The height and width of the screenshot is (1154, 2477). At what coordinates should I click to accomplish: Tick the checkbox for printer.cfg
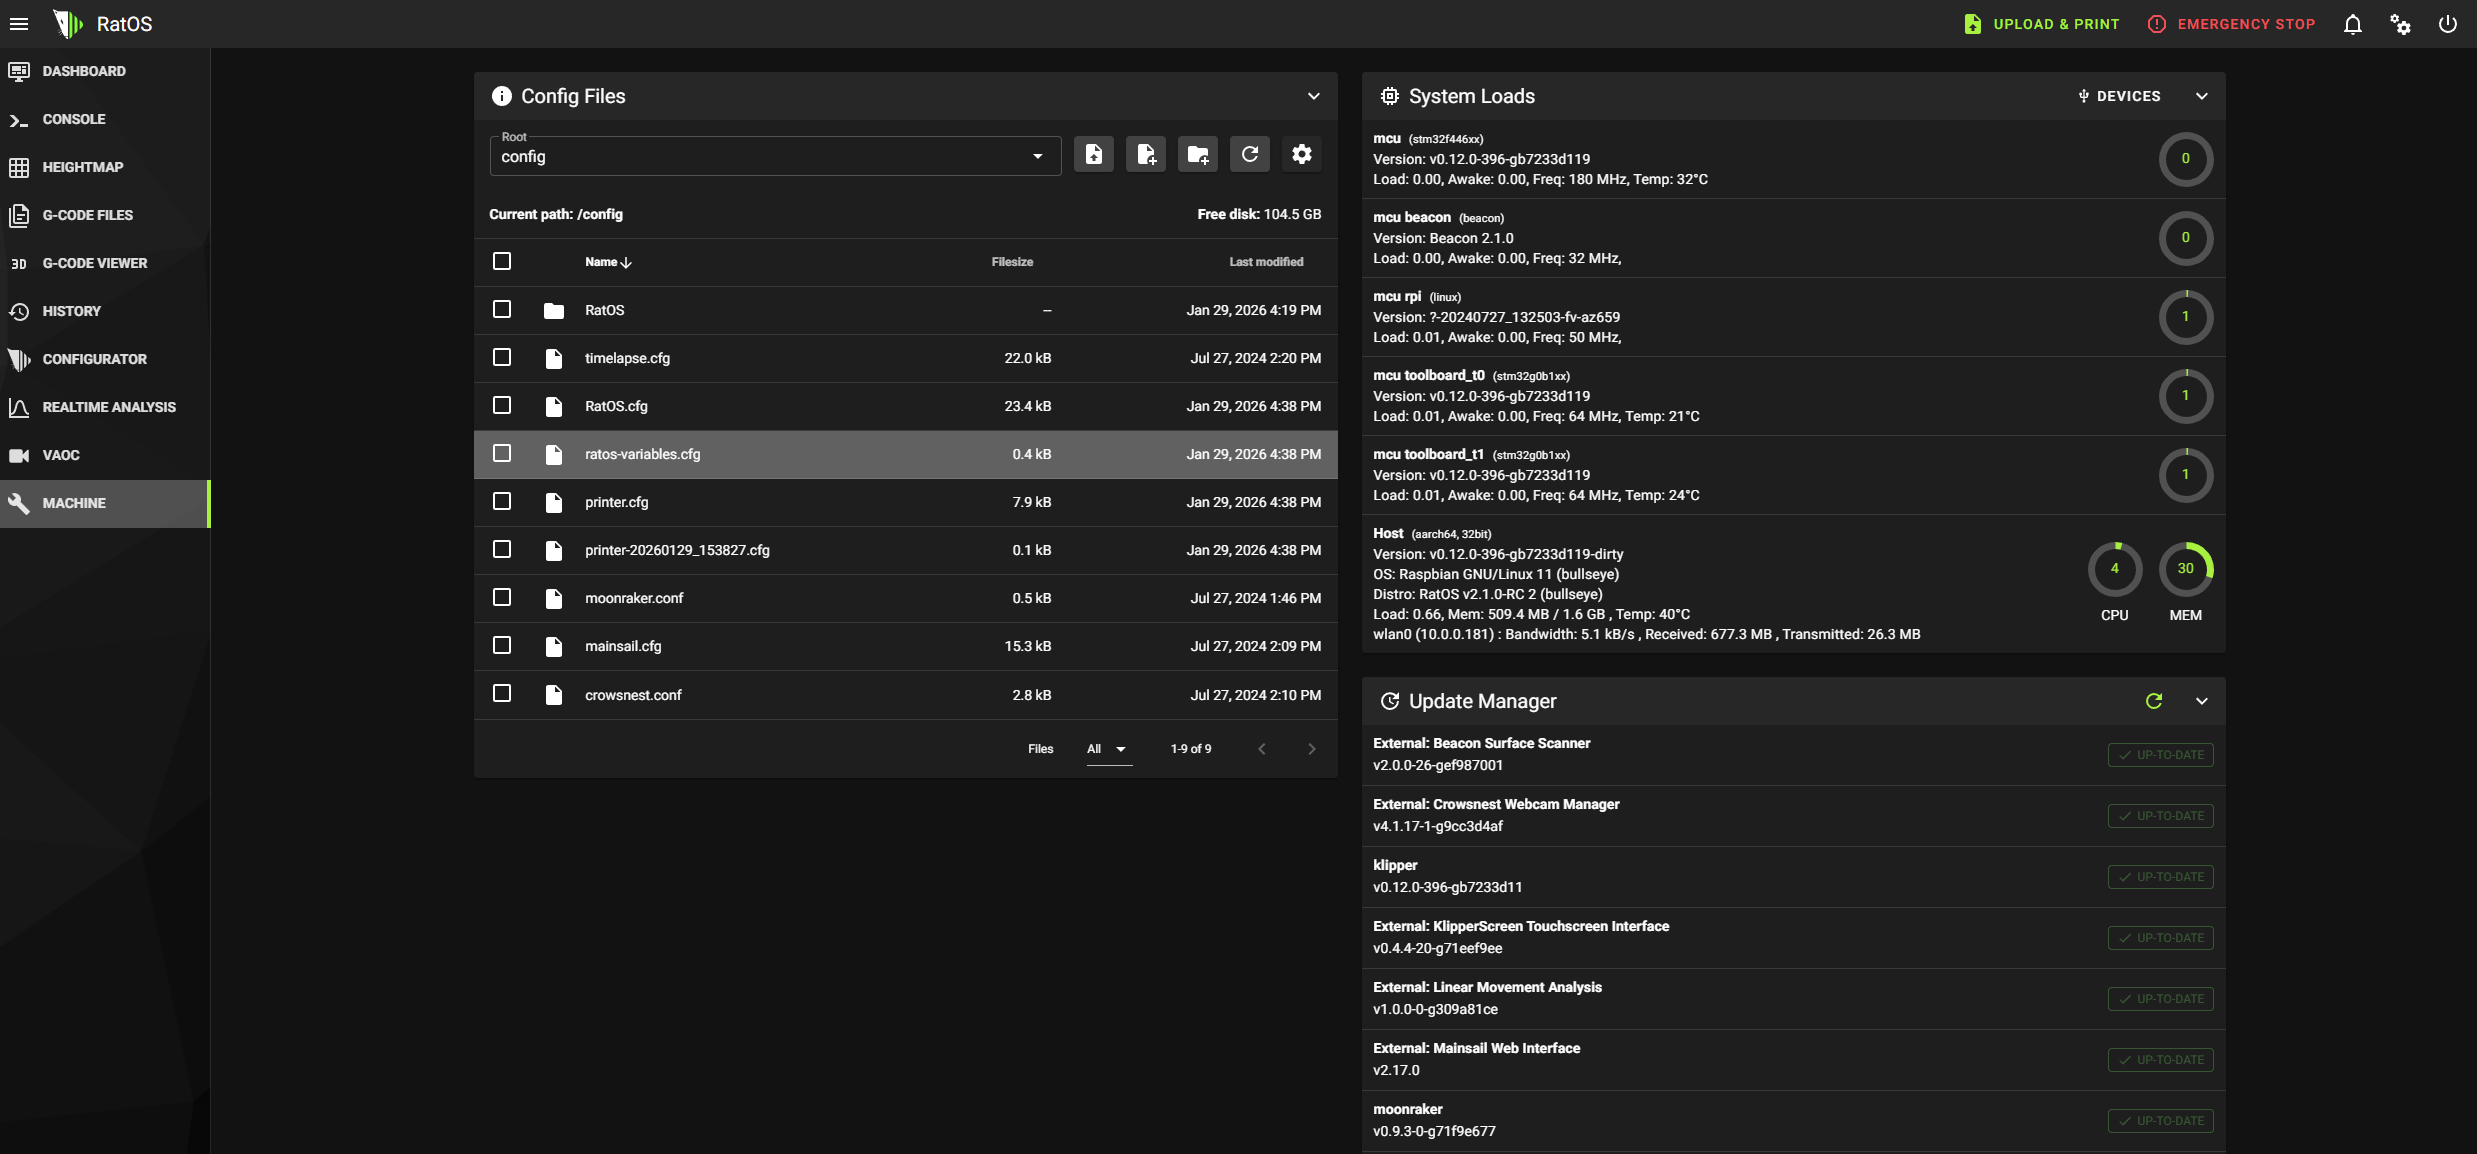pyautogui.click(x=502, y=501)
